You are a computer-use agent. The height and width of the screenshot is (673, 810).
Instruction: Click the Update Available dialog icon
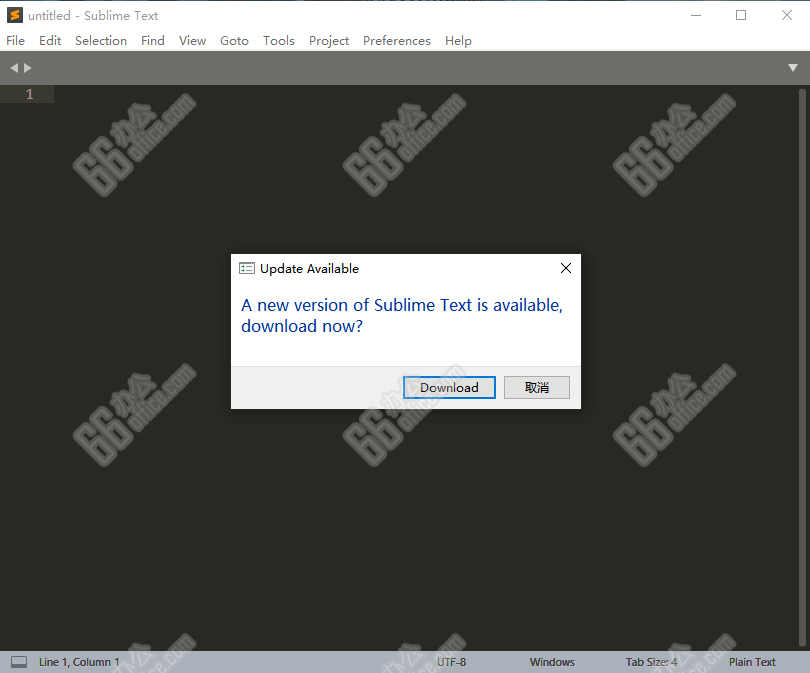tap(247, 268)
